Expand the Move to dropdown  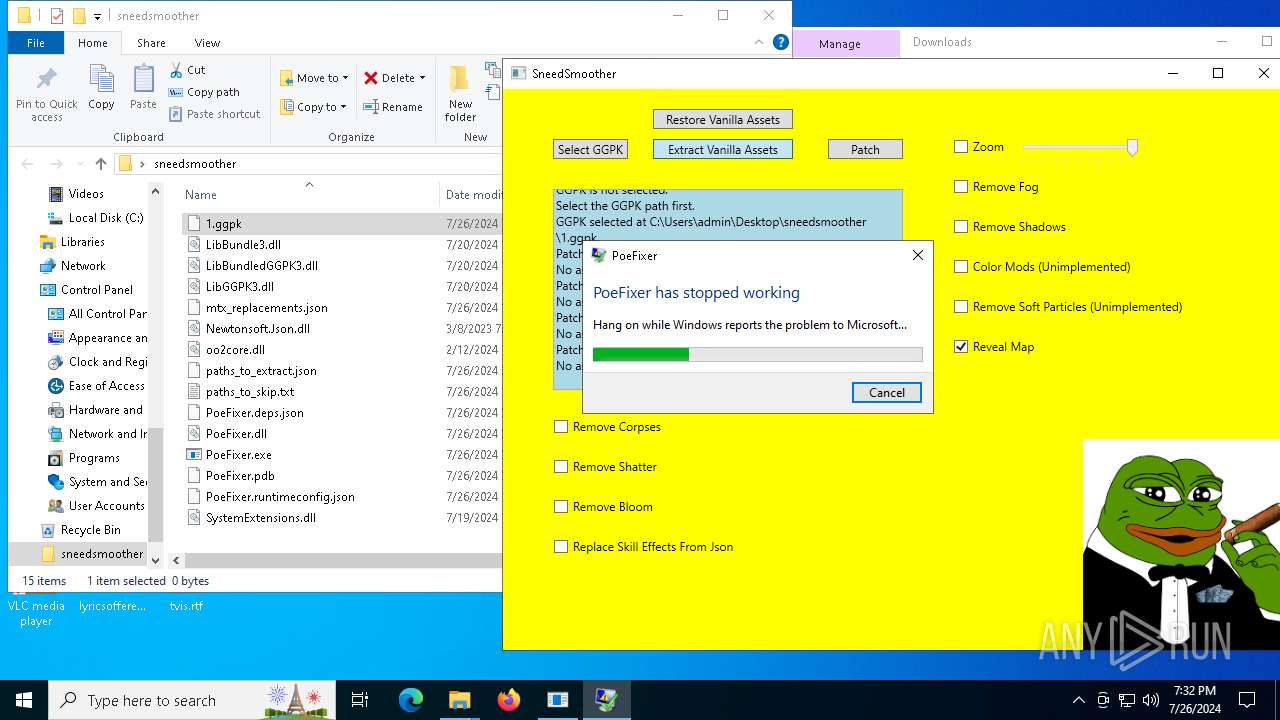(x=345, y=78)
